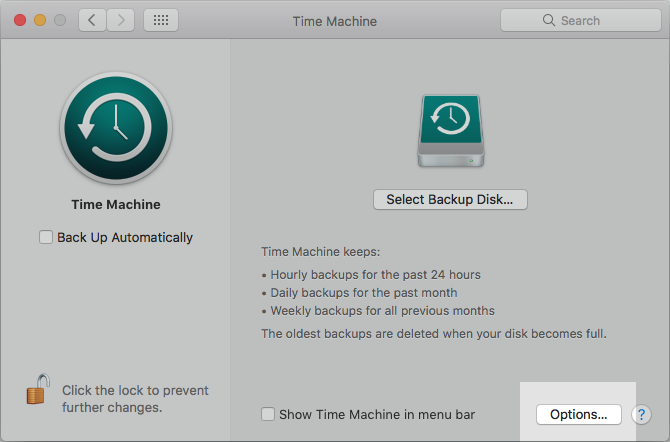Minimize the window with the yellow button
The height and width of the screenshot is (442, 670).
coord(40,20)
